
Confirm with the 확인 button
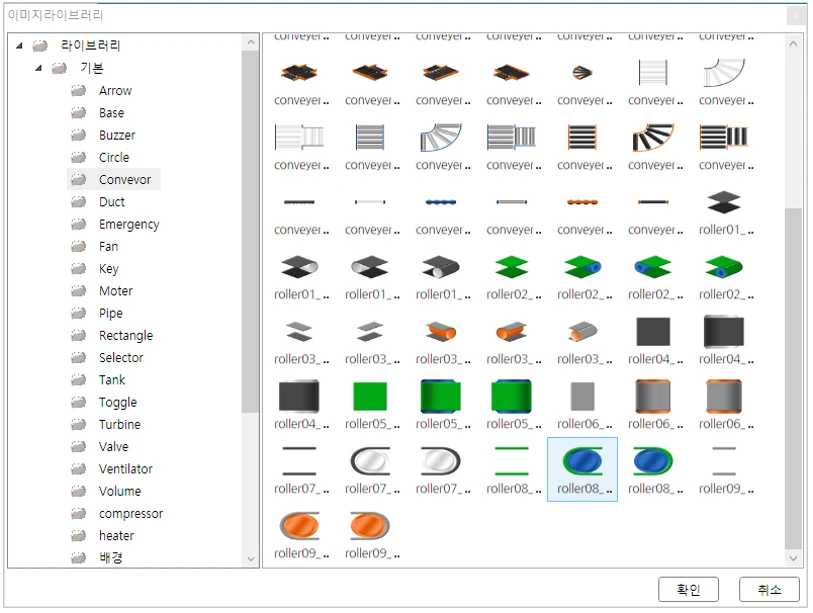point(688,589)
